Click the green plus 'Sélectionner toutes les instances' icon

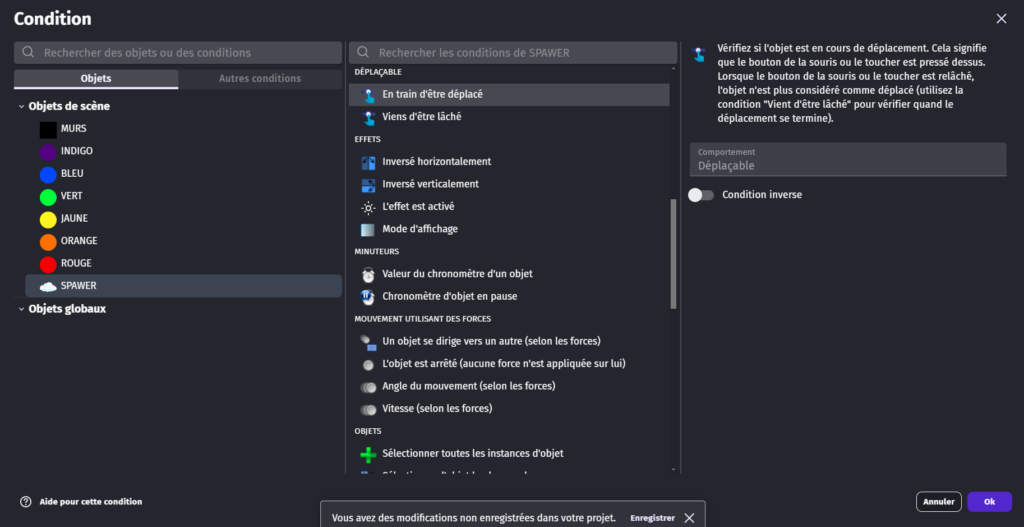click(x=368, y=454)
